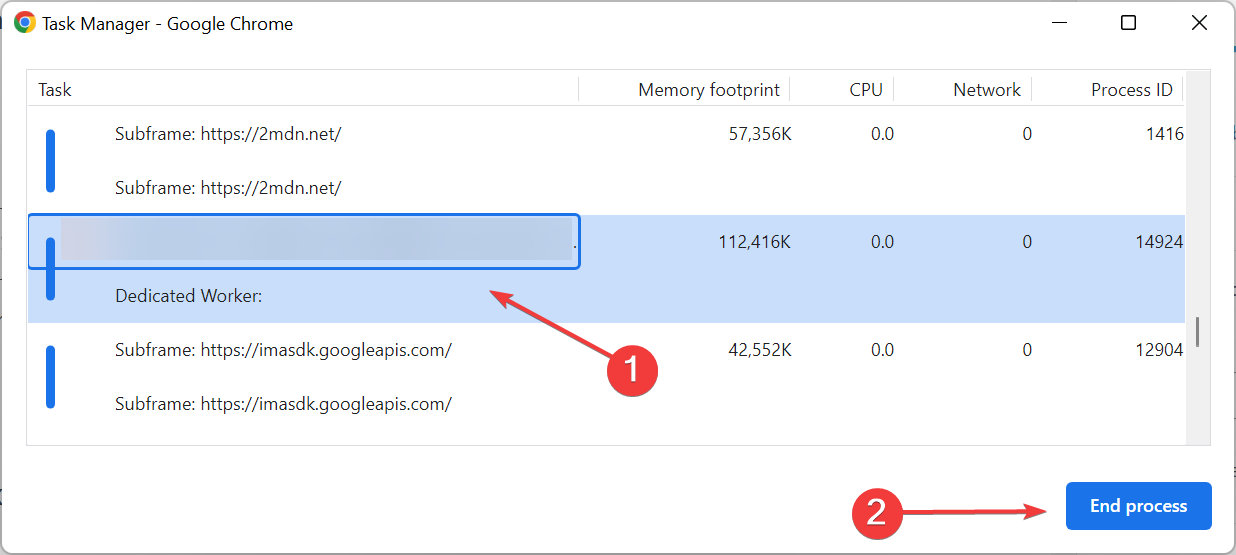Select first imasdk.googleapis.com subframe row
Screen dimensions: 1236x555
[606, 350]
